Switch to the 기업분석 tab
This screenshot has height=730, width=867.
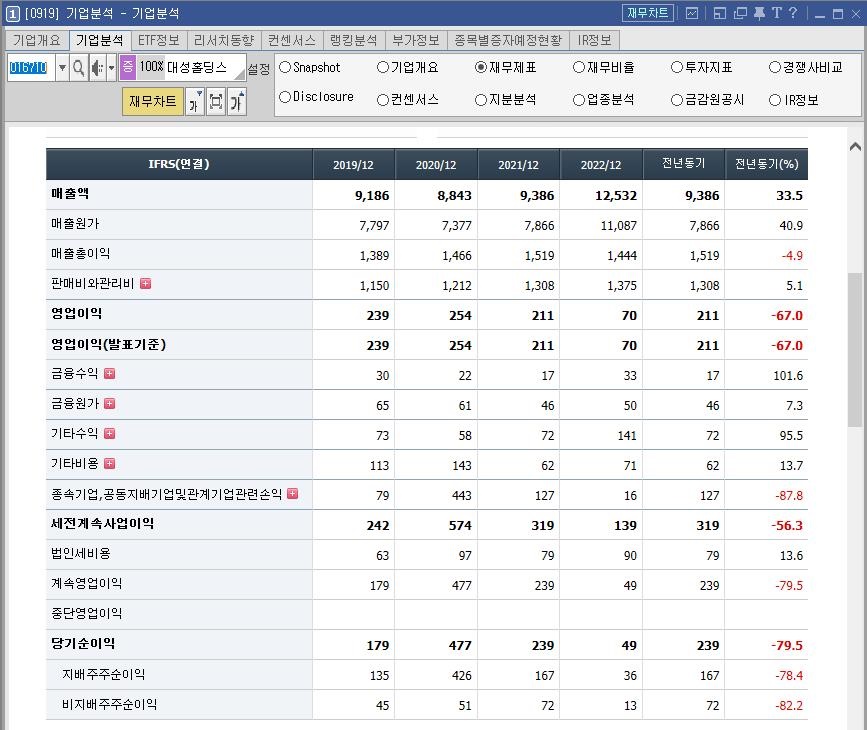click(100, 40)
